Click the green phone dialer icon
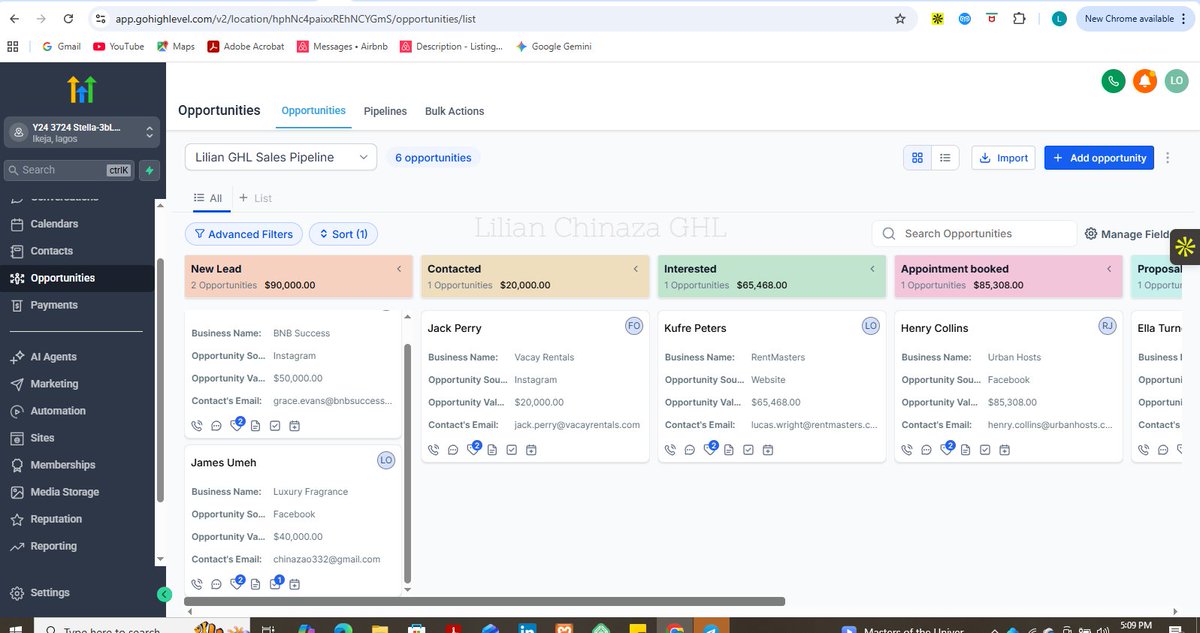Image resolution: width=1200 pixels, height=633 pixels. point(1113,81)
